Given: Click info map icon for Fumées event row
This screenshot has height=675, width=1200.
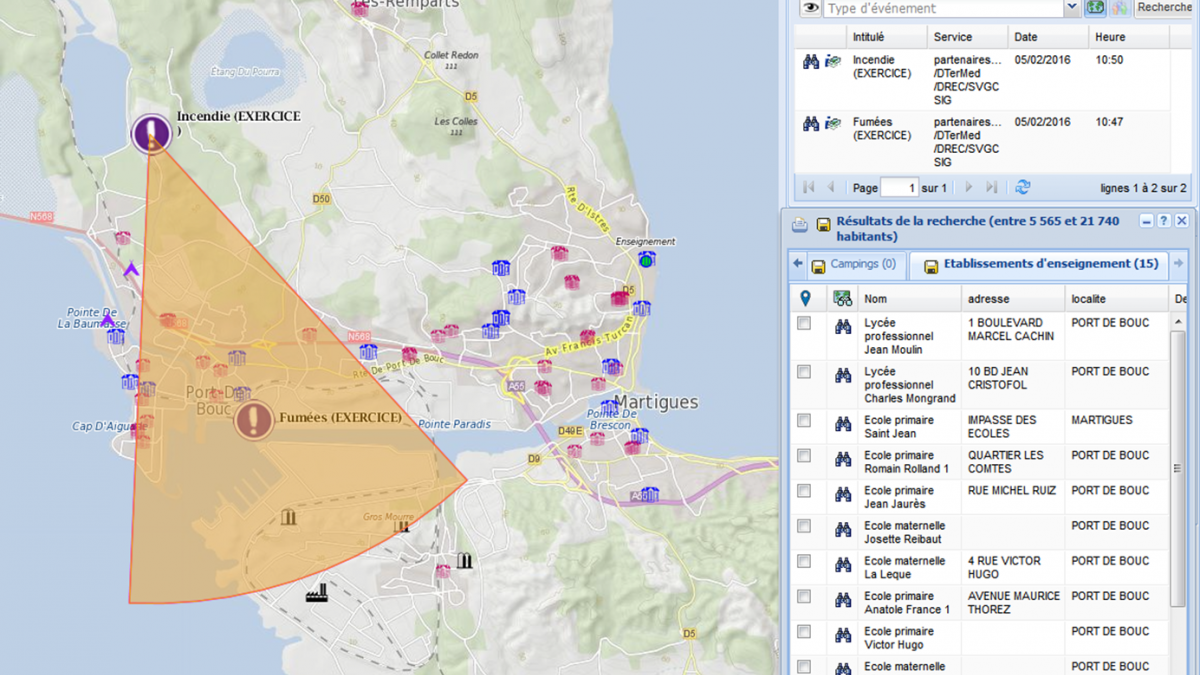Looking at the screenshot, I should [x=832, y=124].
